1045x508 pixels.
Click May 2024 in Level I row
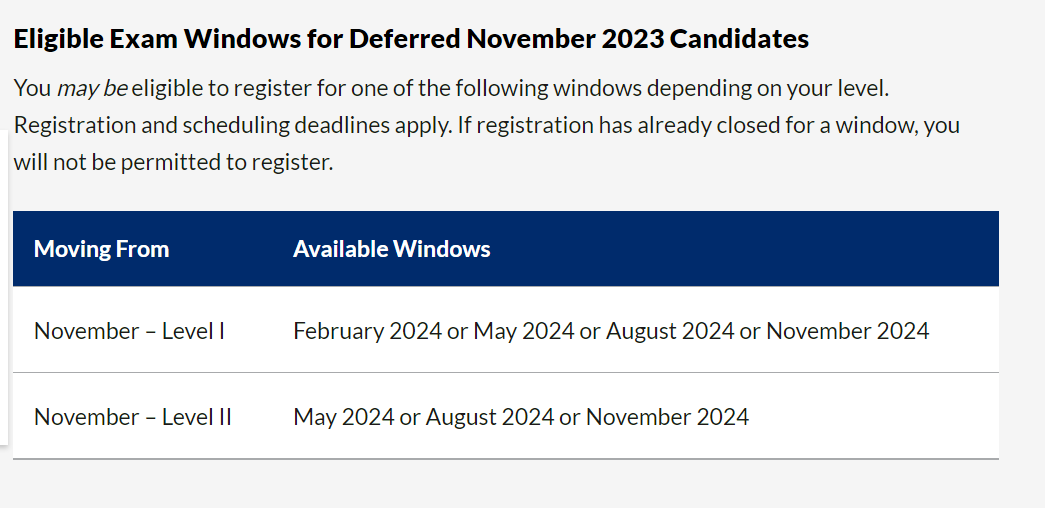(524, 331)
